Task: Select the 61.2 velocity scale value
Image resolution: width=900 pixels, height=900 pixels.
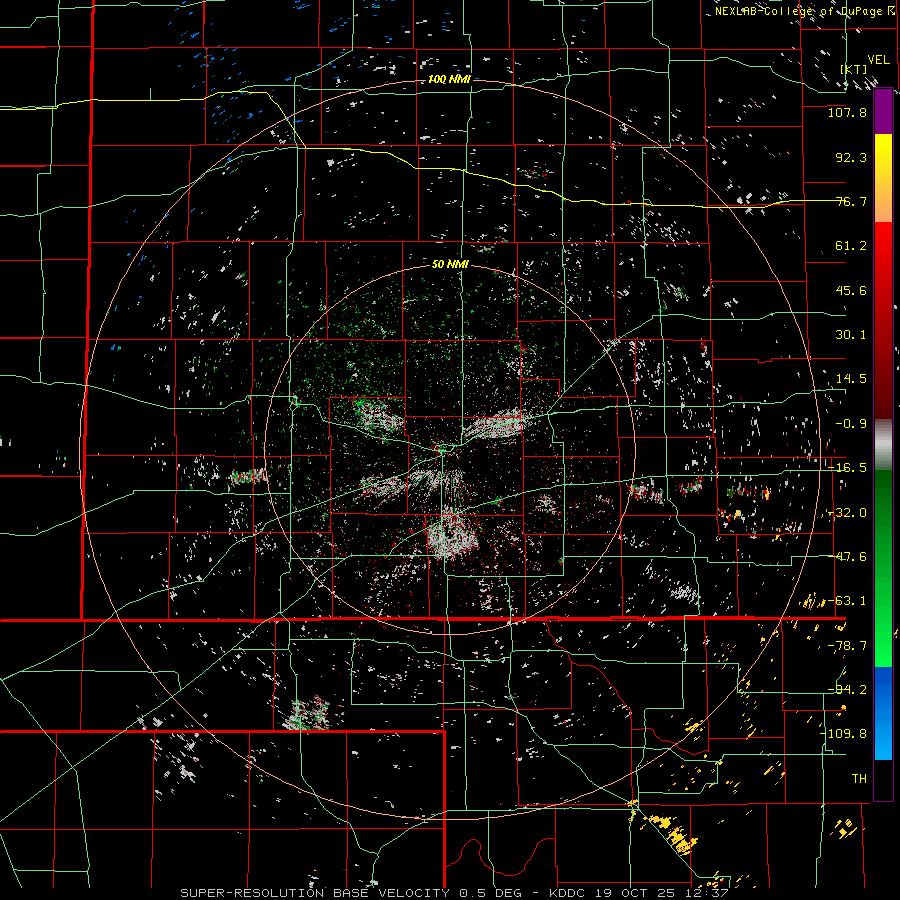Action: [851, 246]
